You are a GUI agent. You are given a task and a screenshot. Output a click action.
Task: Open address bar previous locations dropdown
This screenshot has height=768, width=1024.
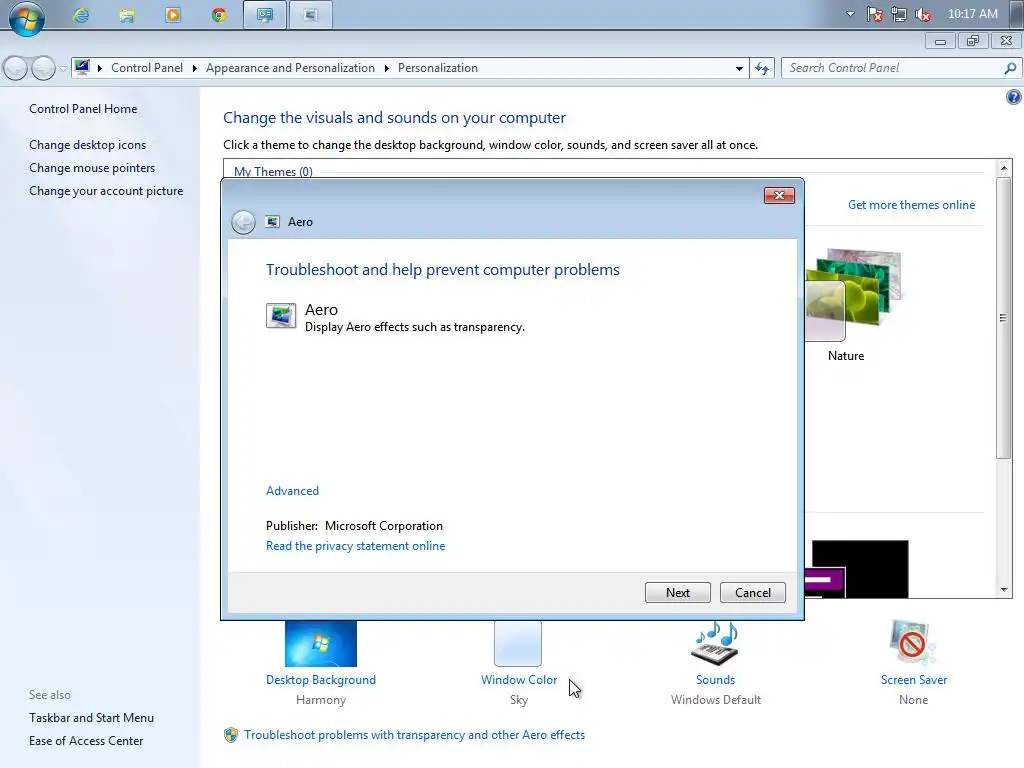[x=739, y=68]
